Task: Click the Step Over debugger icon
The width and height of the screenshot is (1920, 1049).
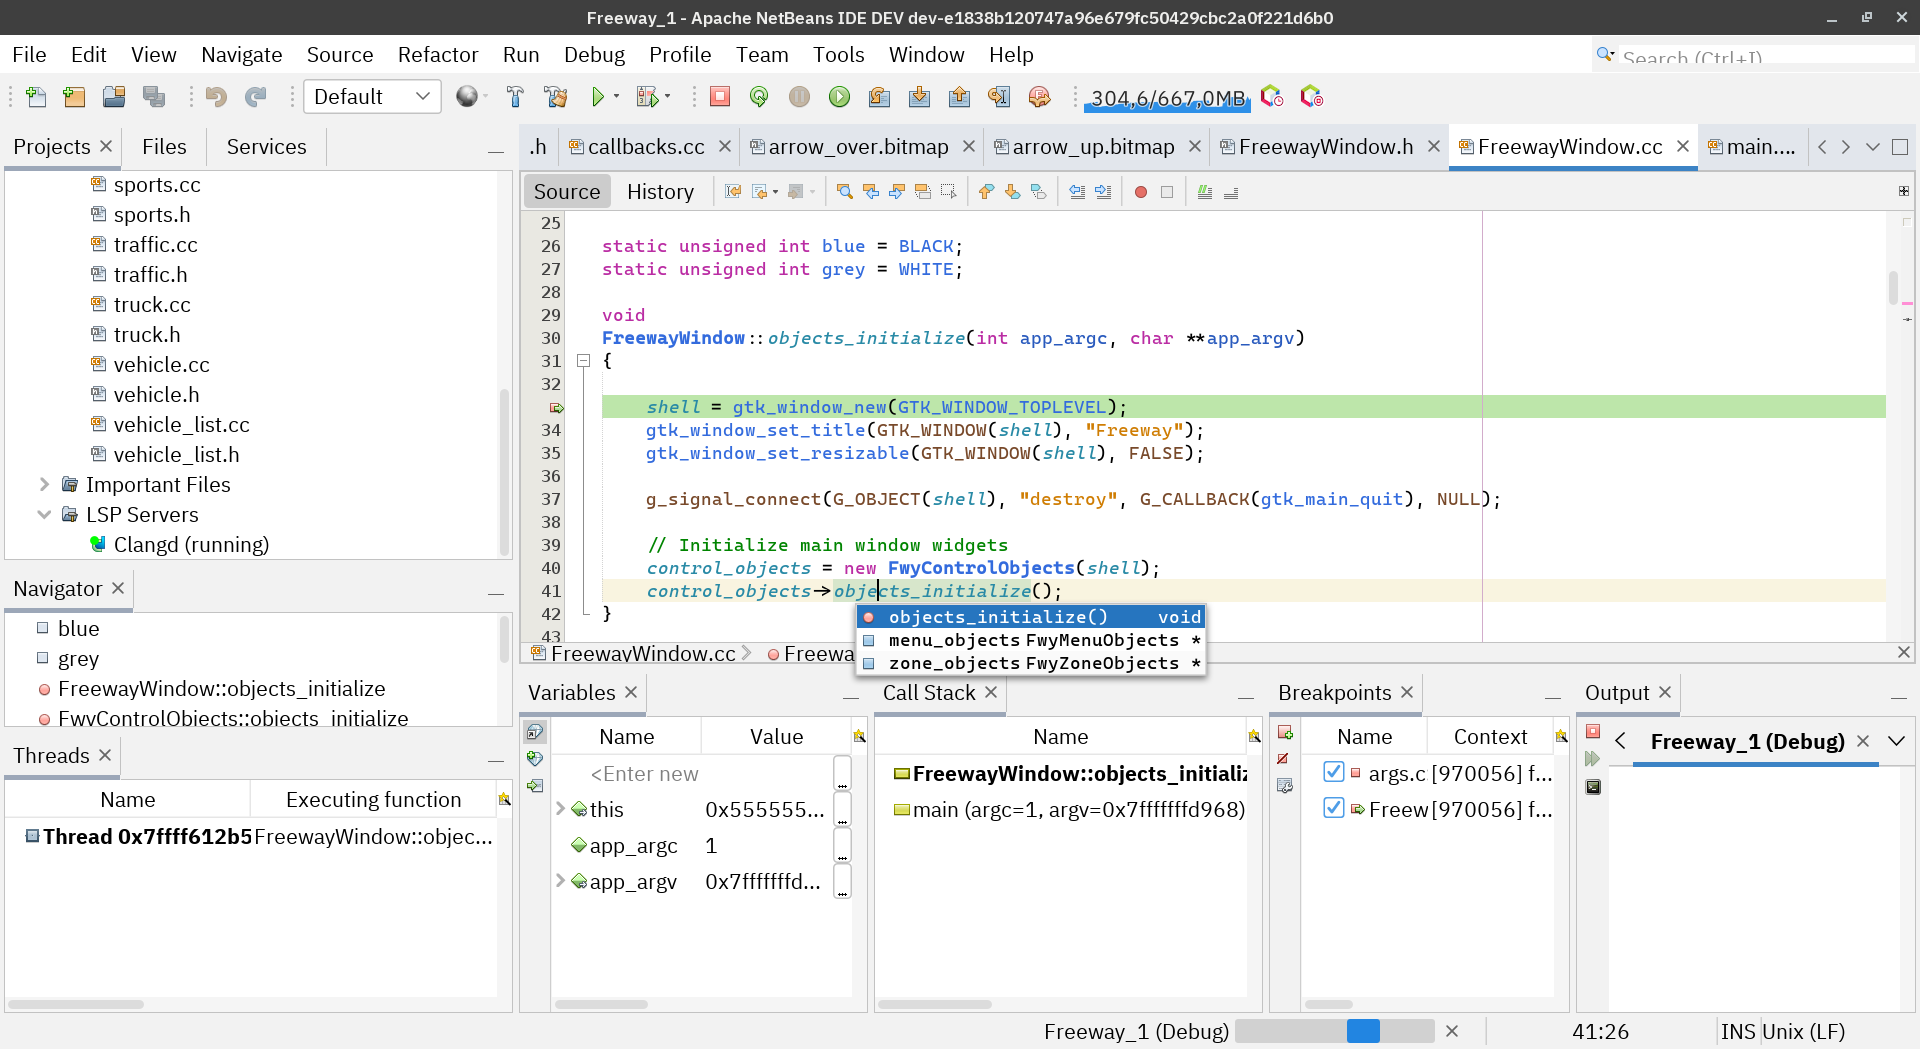Action: tap(879, 97)
